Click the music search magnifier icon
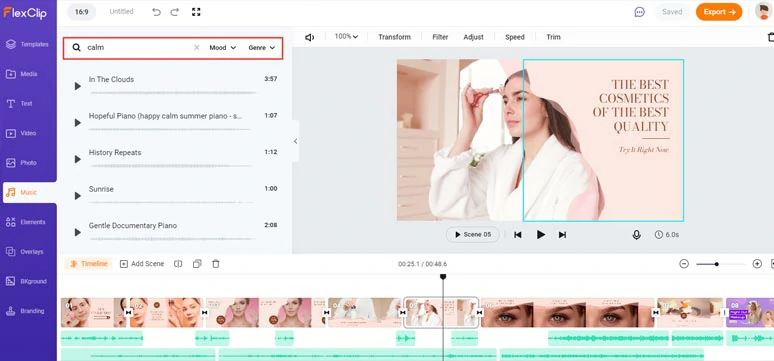 77,48
